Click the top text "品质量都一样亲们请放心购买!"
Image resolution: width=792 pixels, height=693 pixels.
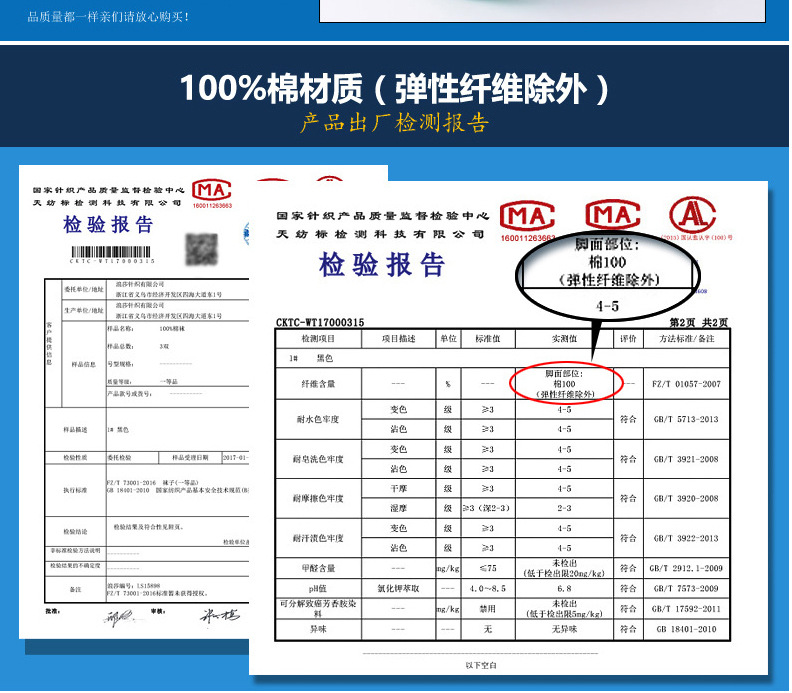click(x=109, y=17)
